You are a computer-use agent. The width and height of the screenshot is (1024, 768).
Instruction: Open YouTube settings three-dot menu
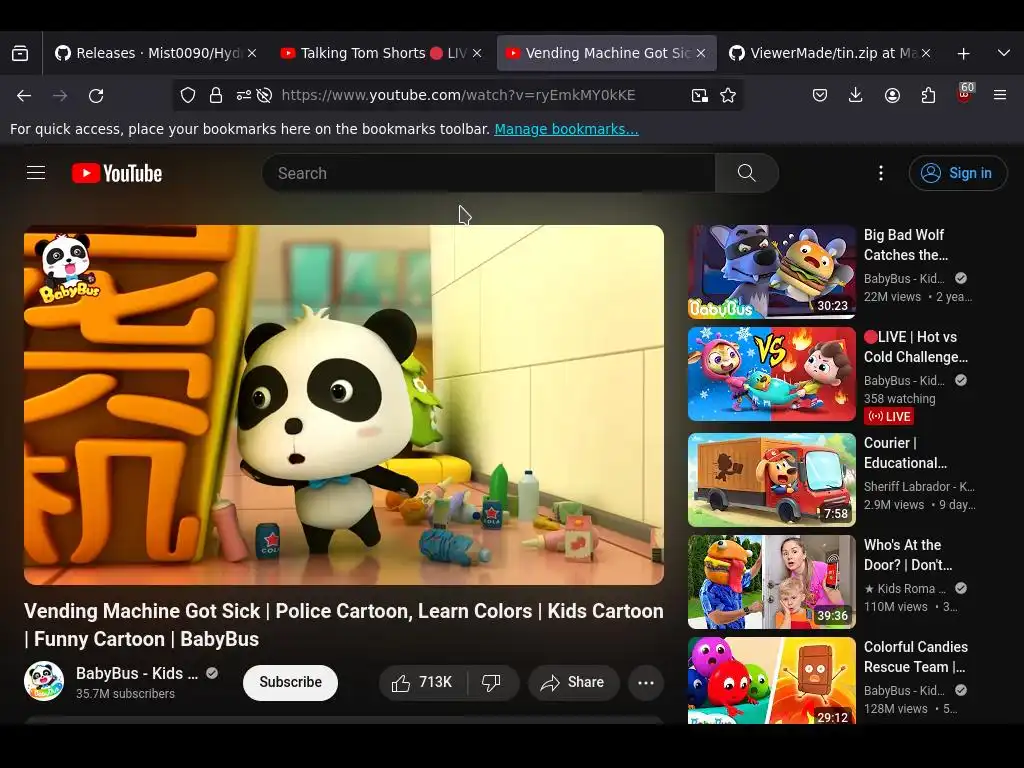[881, 173]
